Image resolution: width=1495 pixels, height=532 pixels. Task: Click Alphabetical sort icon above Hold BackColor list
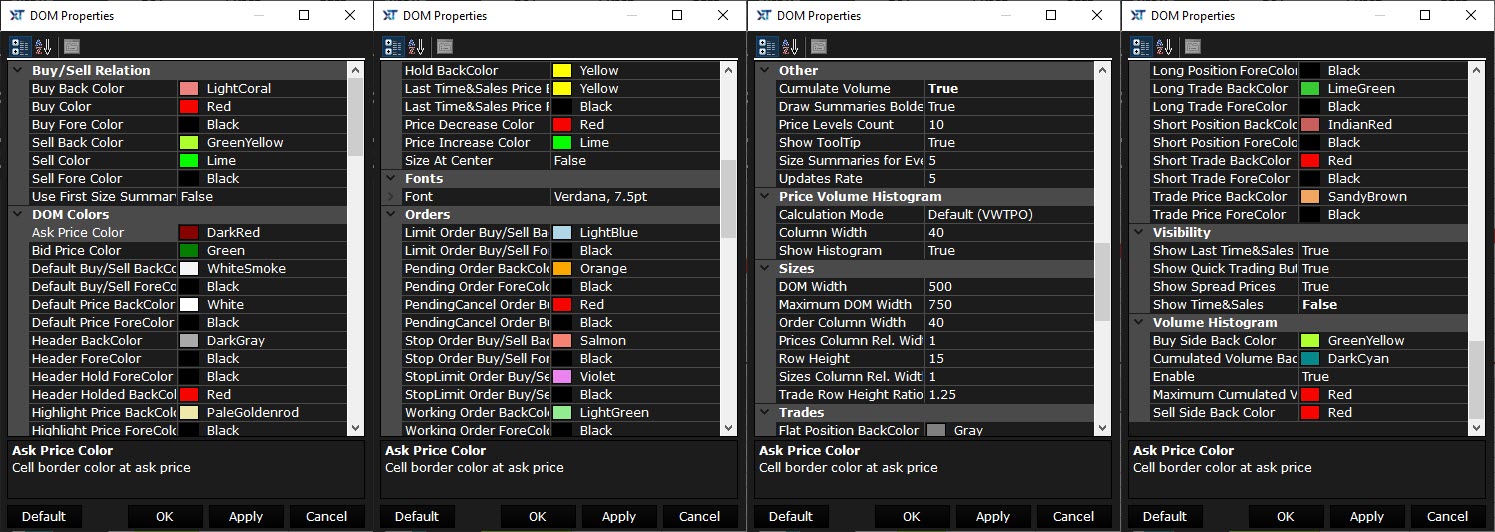click(x=417, y=46)
